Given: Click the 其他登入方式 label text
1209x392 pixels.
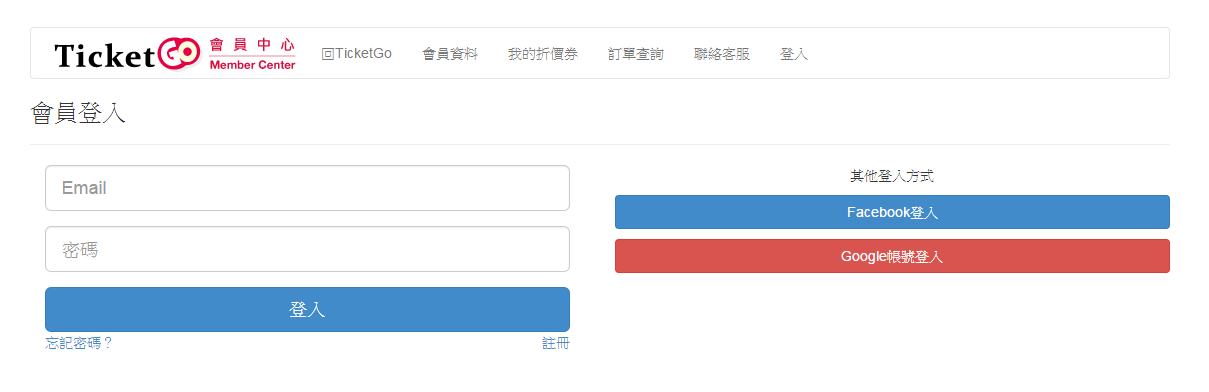Looking at the screenshot, I should tap(892, 176).
